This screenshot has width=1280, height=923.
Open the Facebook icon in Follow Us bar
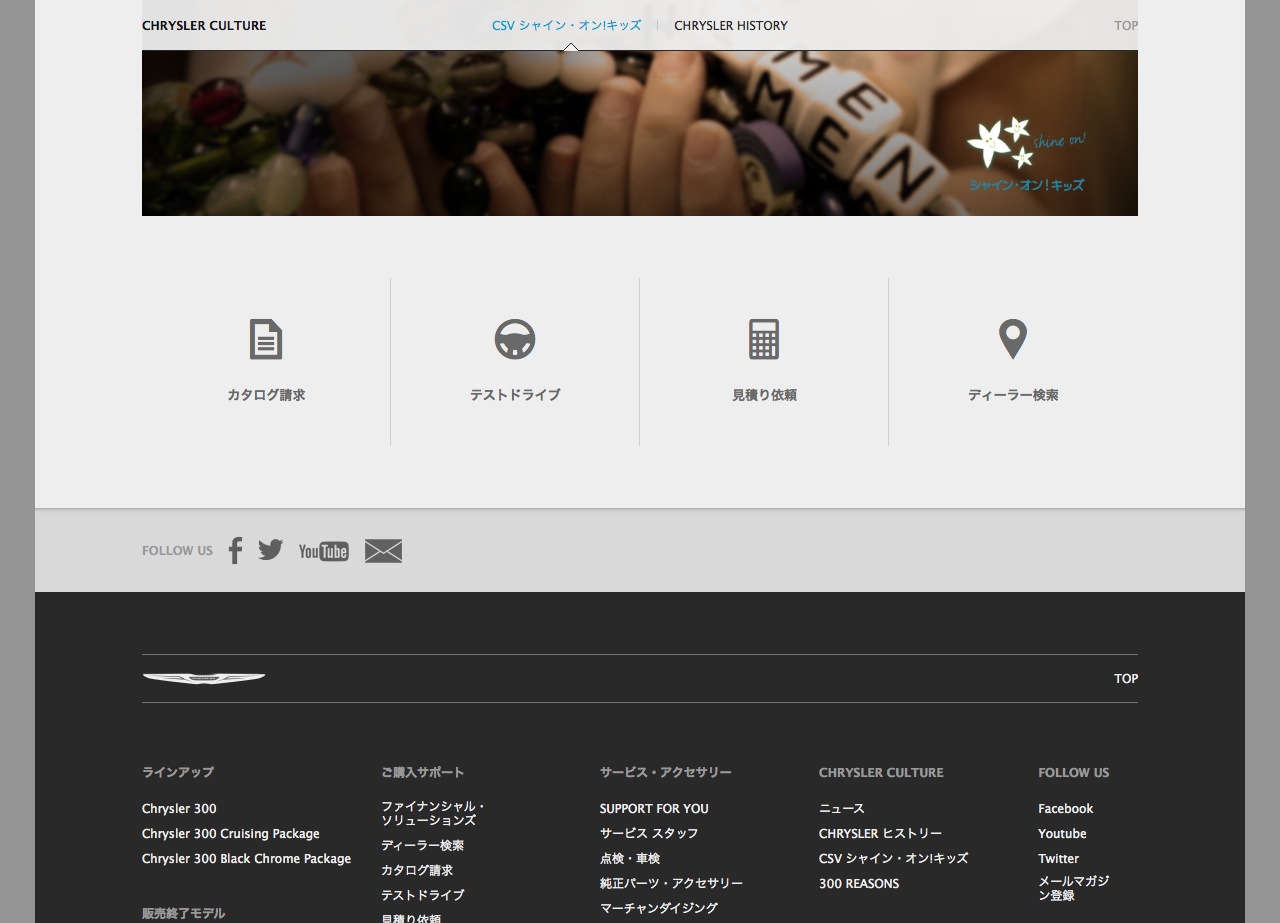(235, 551)
